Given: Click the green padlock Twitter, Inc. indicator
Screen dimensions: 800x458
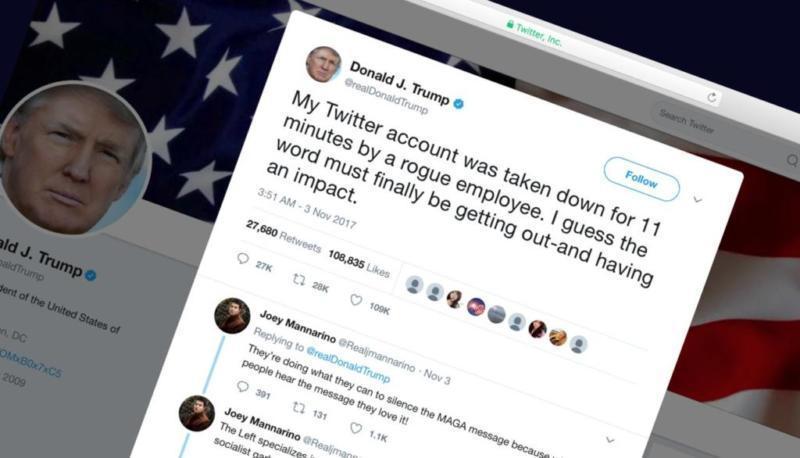Looking at the screenshot, I should (x=534, y=32).
